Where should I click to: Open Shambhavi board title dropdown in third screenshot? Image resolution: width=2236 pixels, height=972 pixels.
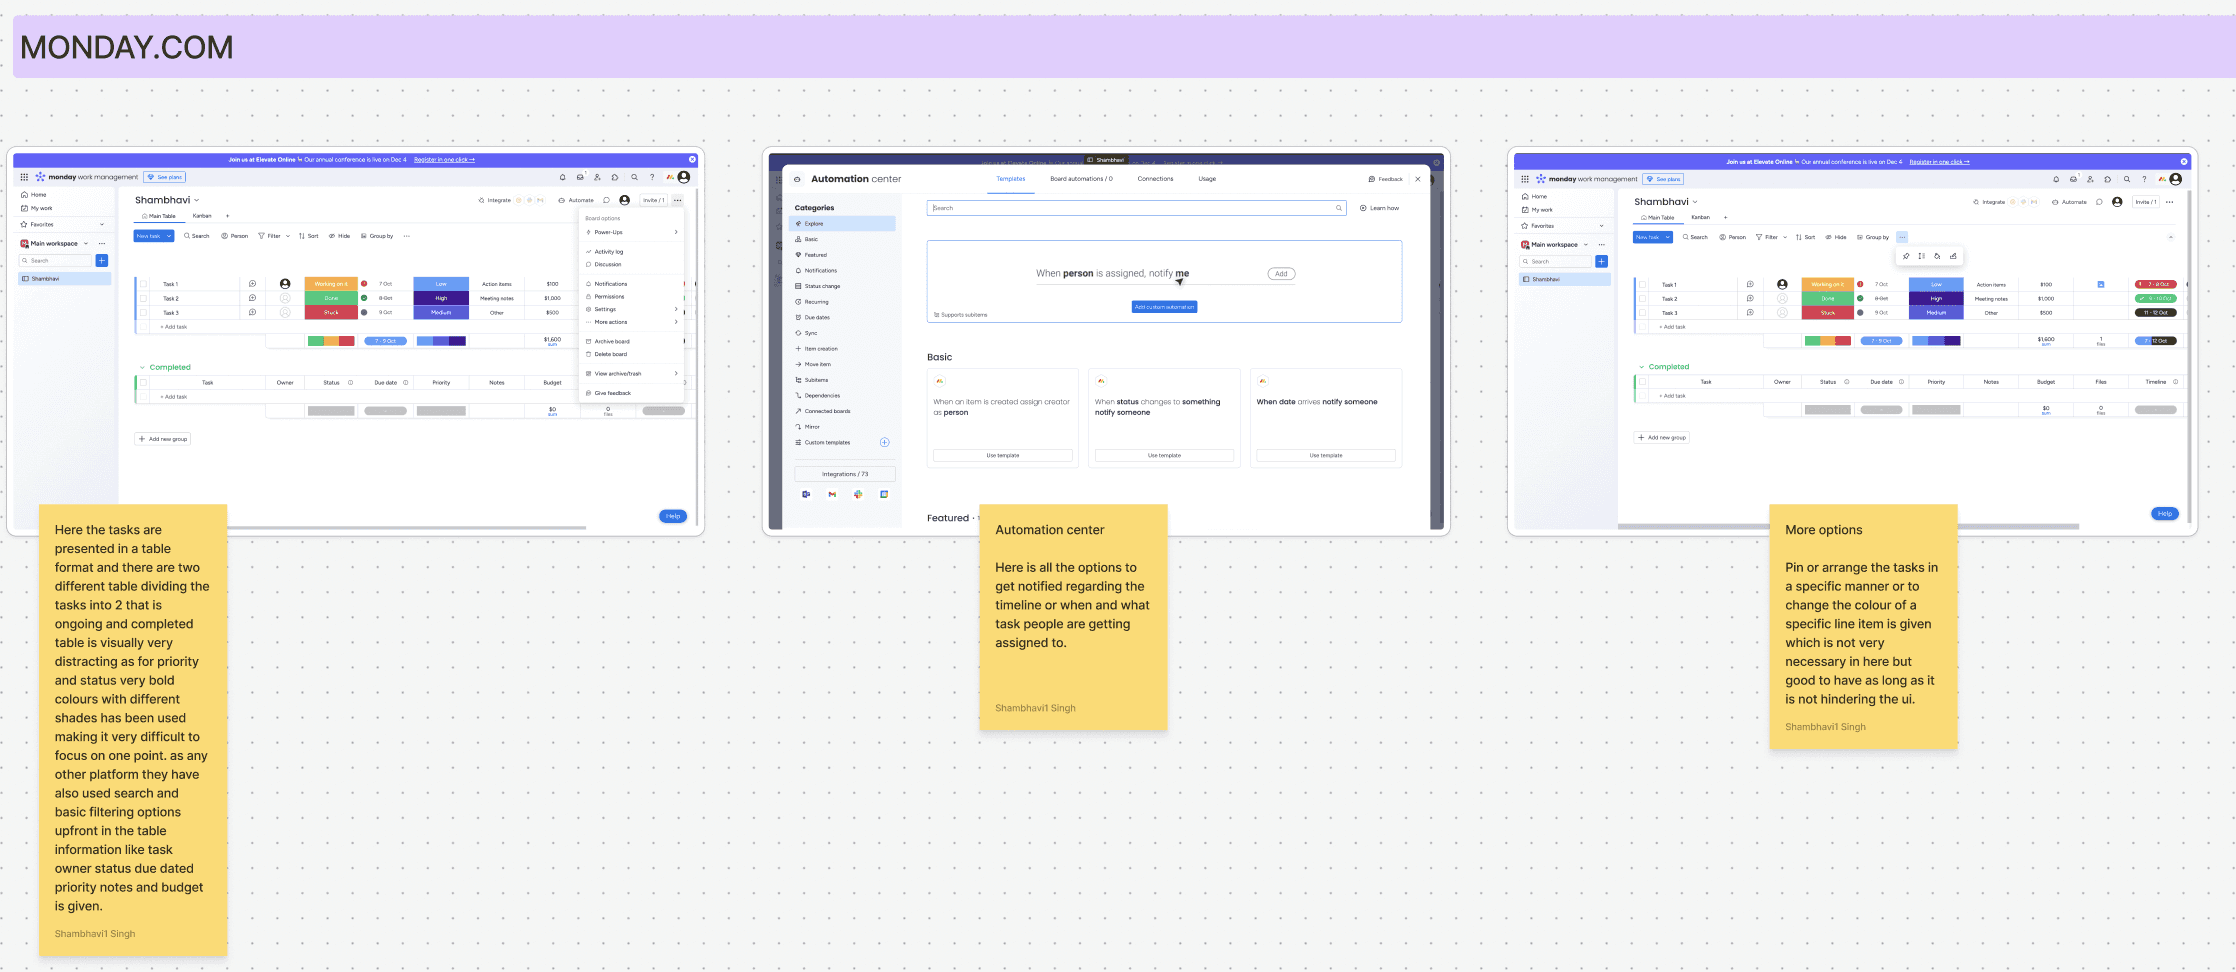coord(1695,202)
